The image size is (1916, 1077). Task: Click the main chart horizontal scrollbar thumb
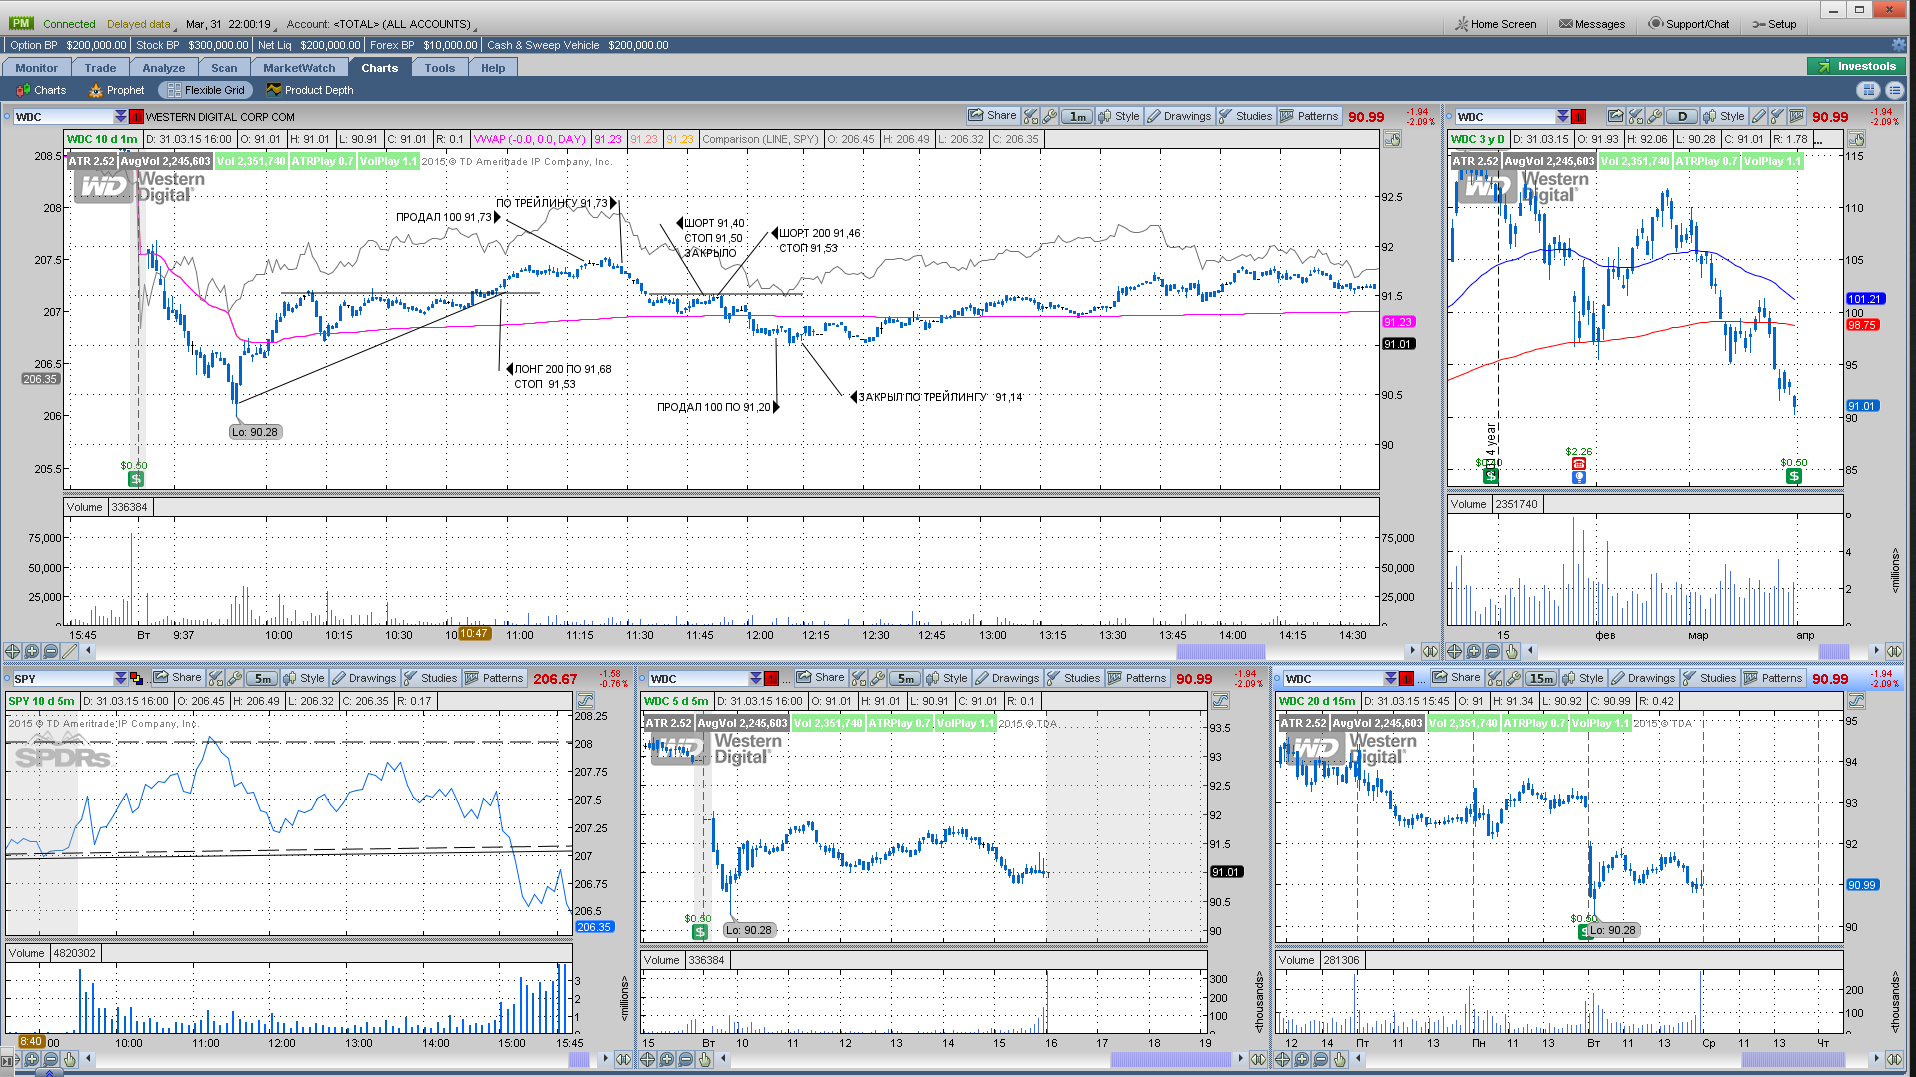[x=1220, y=651]
